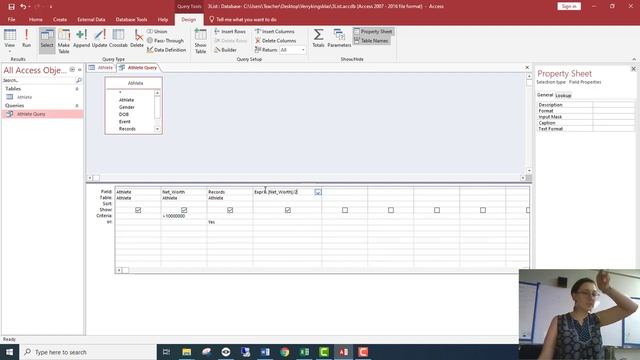
Task: Save the database with the Save icon
Action: 11,7
